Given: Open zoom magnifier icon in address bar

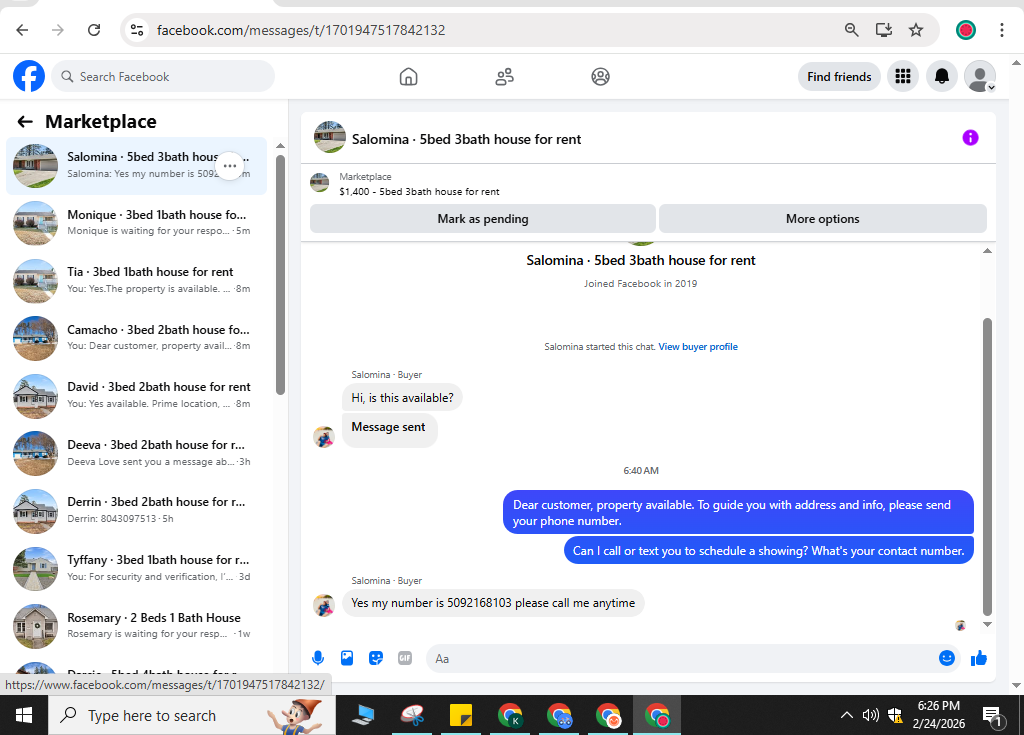Looking at the screenshot, I should coord(851,29).
